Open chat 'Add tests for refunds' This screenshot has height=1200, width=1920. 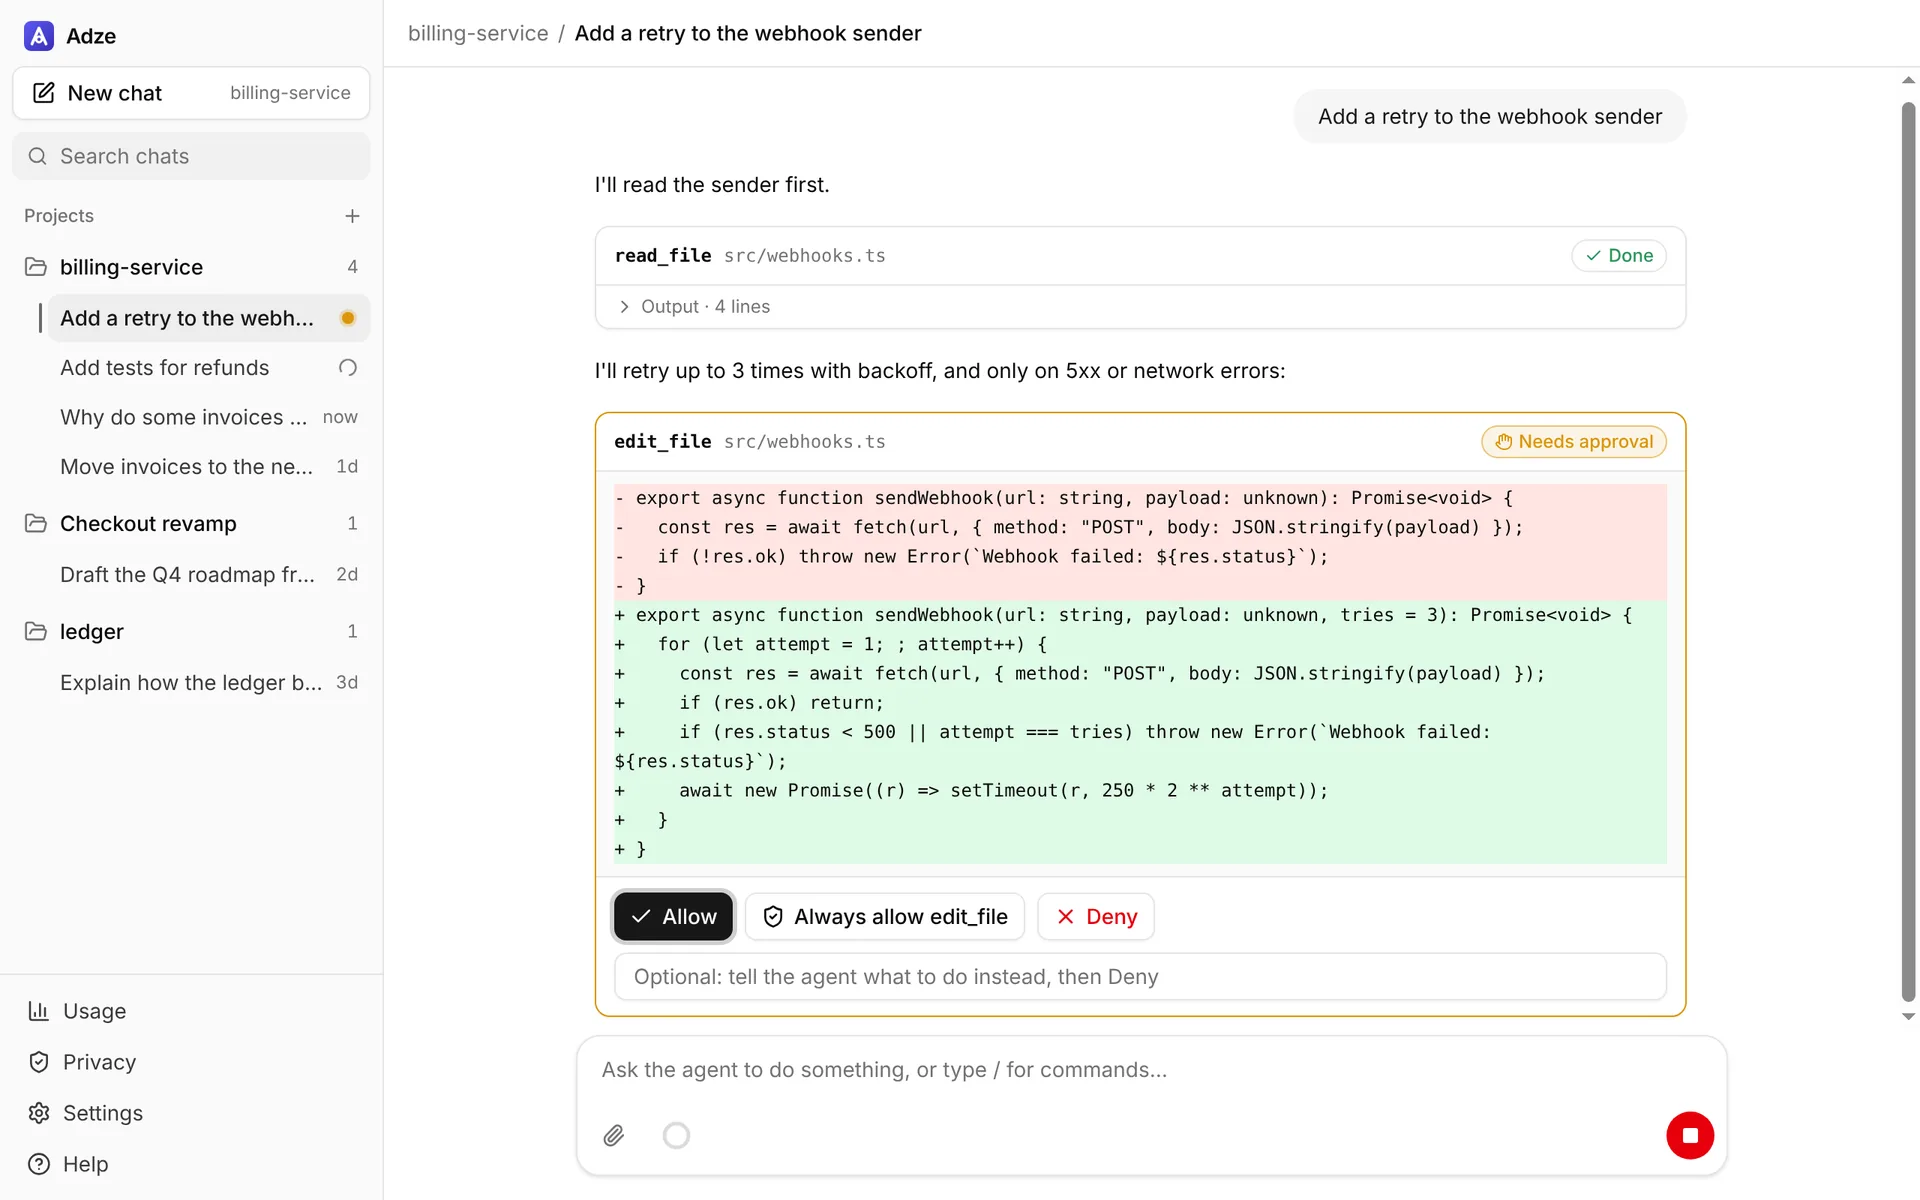[209, 367]
